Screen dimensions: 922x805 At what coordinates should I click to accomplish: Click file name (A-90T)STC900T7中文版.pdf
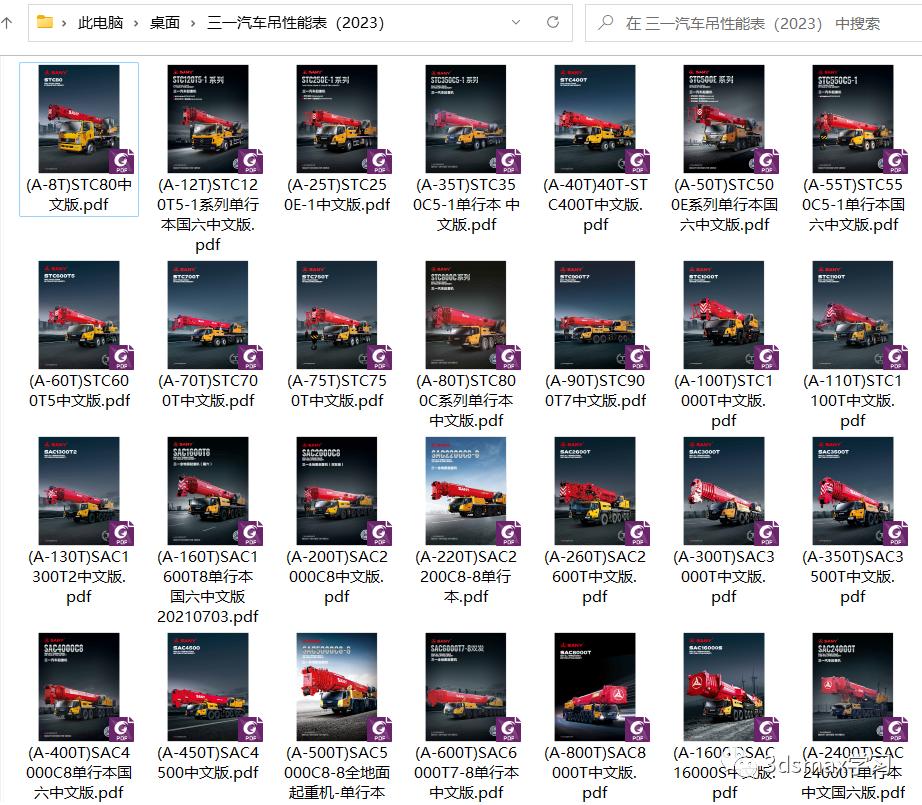(595, 390)
